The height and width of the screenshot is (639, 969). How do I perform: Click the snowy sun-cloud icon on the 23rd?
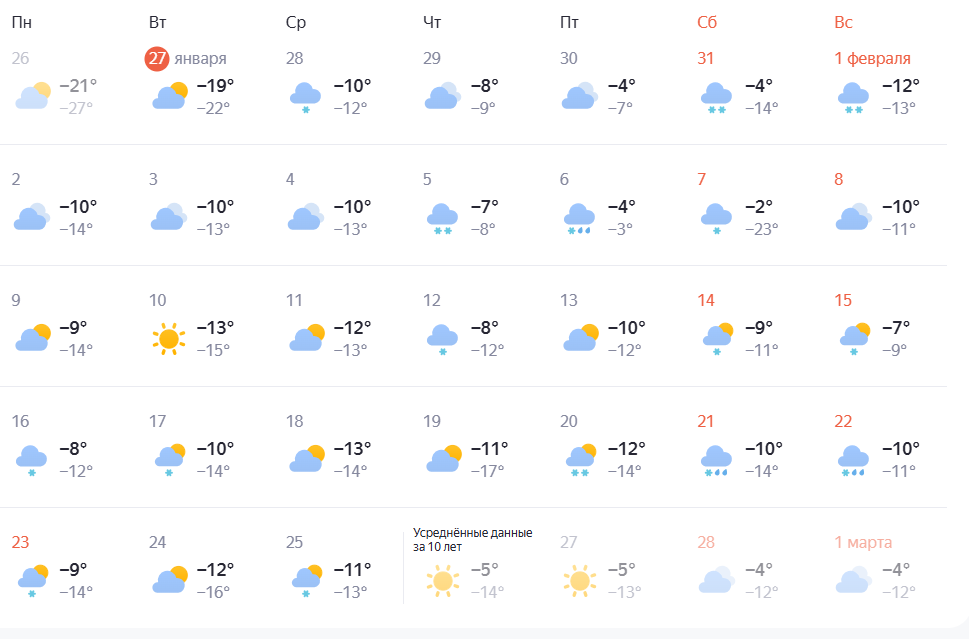[x=32, y=581]
